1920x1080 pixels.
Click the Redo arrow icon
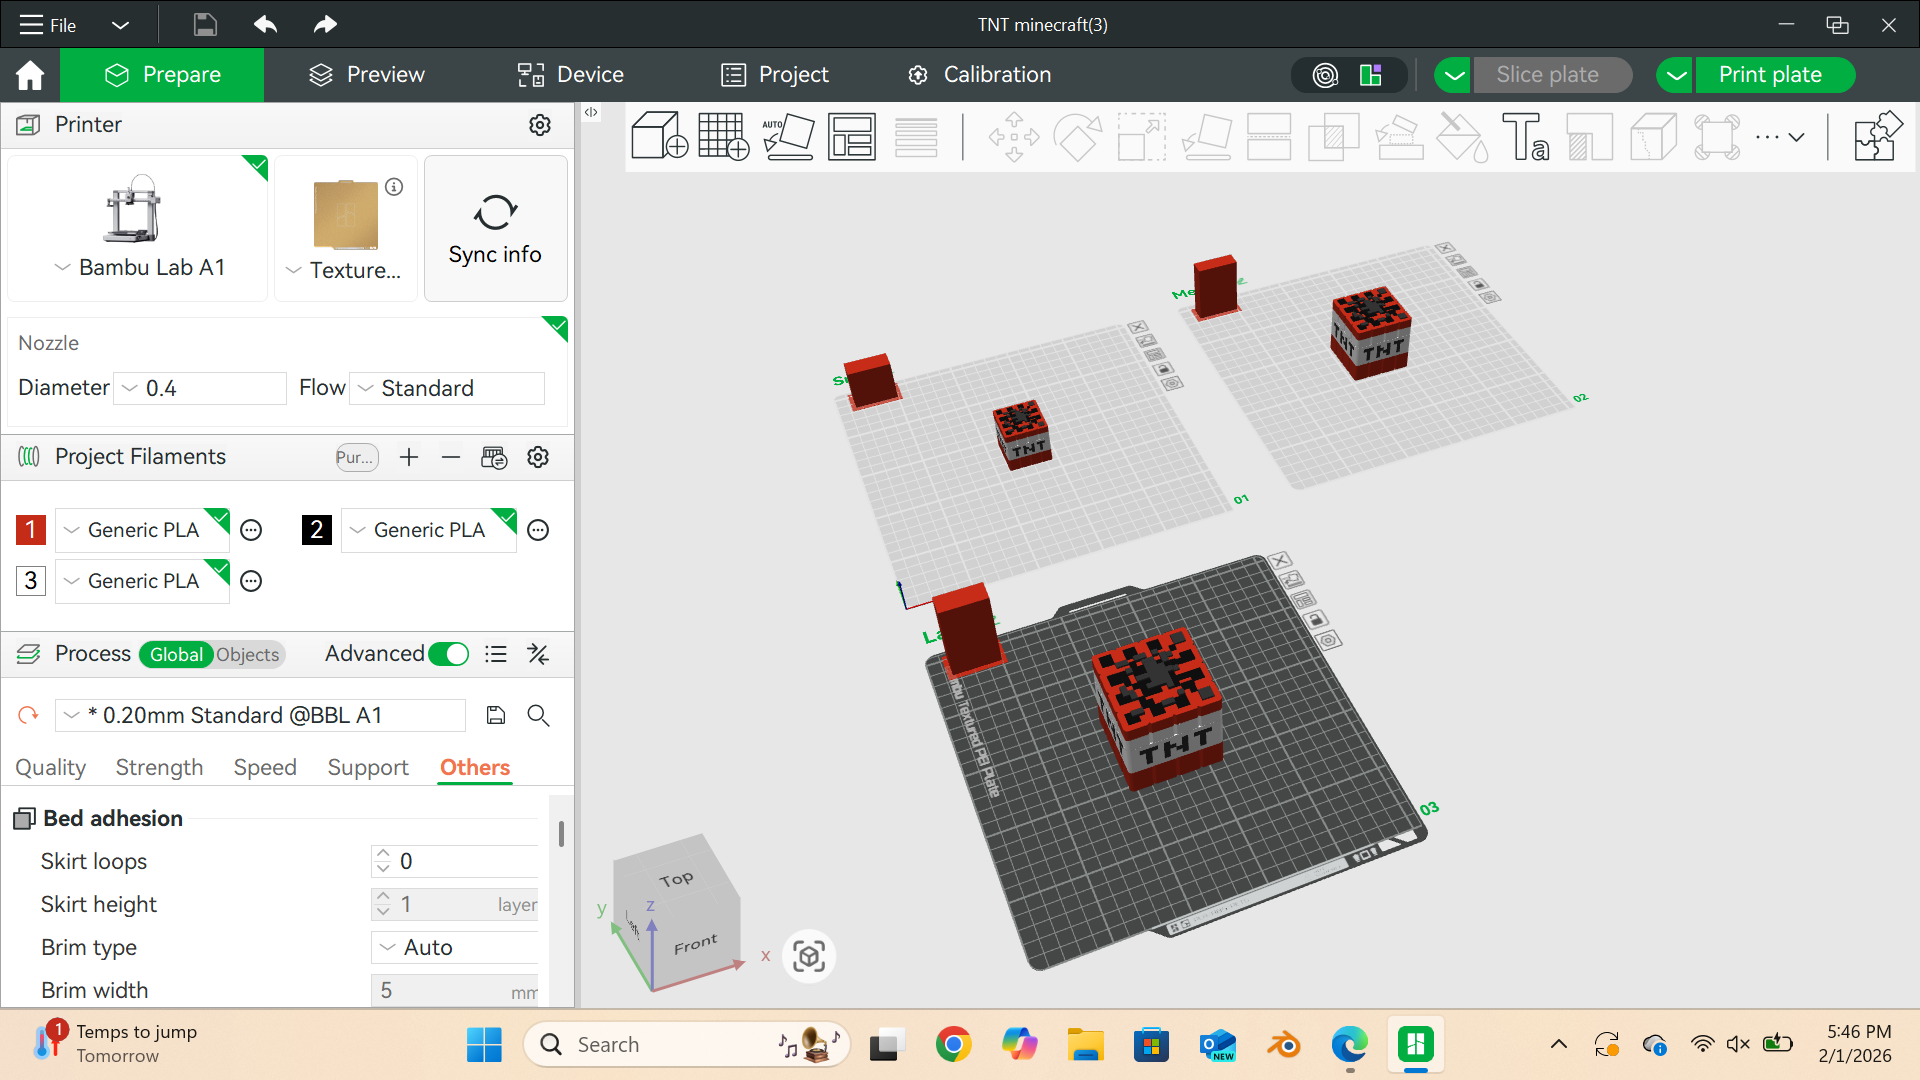[325, 24]
